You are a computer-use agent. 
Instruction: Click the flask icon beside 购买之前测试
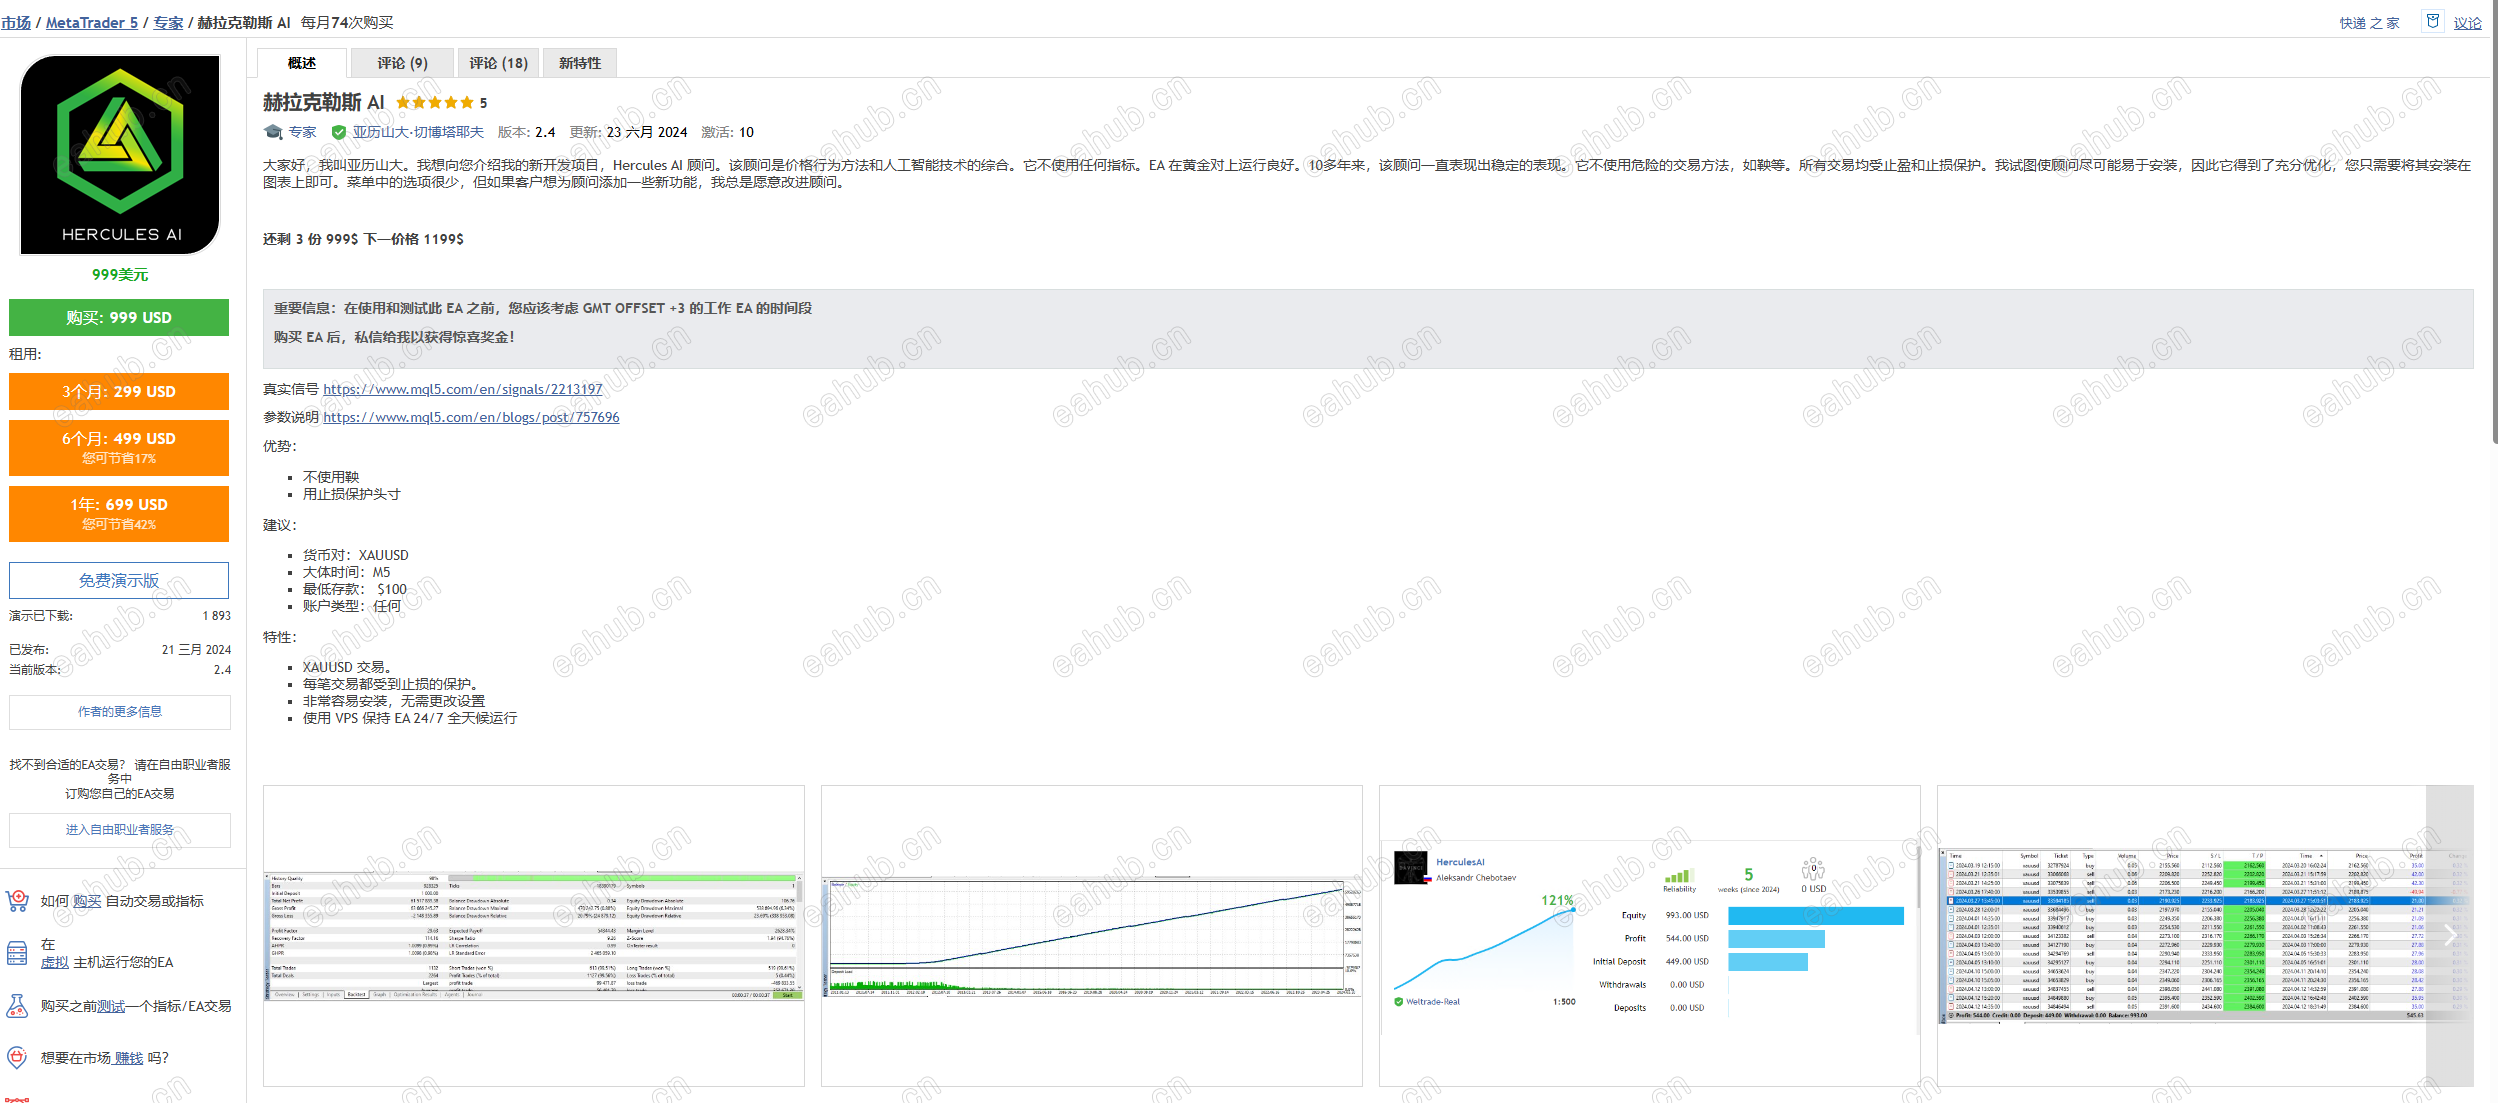click(17, 1006)
